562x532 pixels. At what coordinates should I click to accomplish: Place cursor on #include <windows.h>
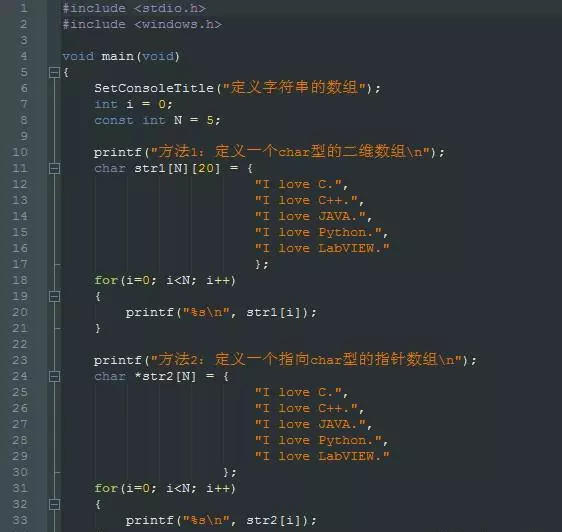click(142, 24)
